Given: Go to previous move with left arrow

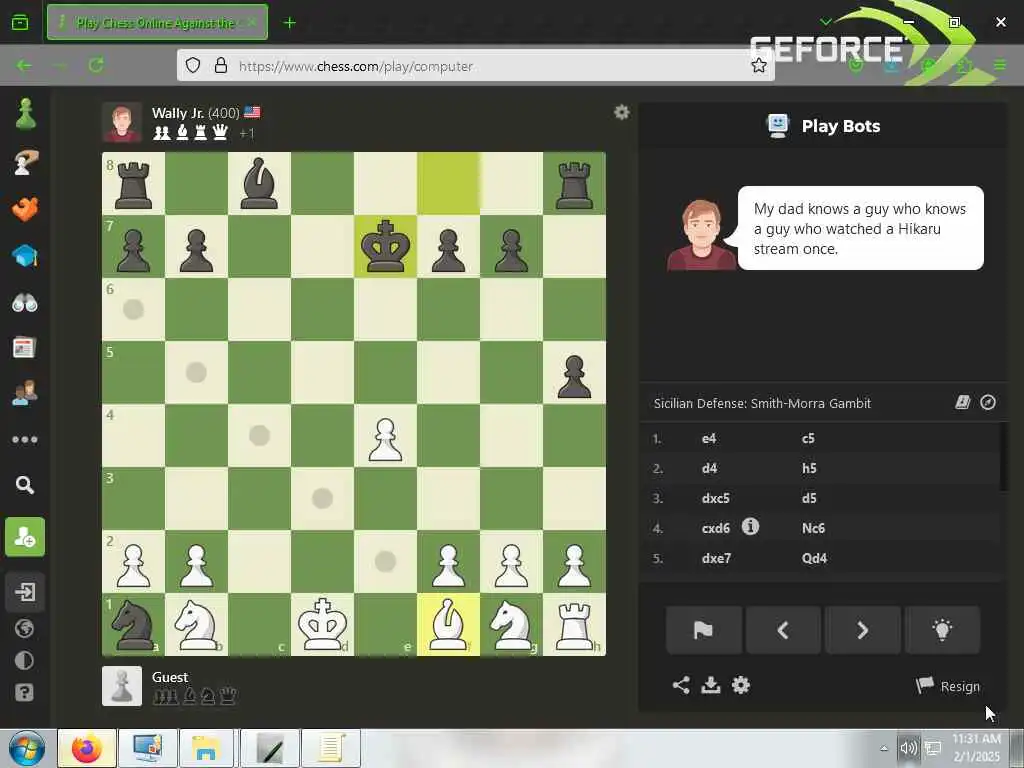Looking at the screenshot, I should pos(783,630).
